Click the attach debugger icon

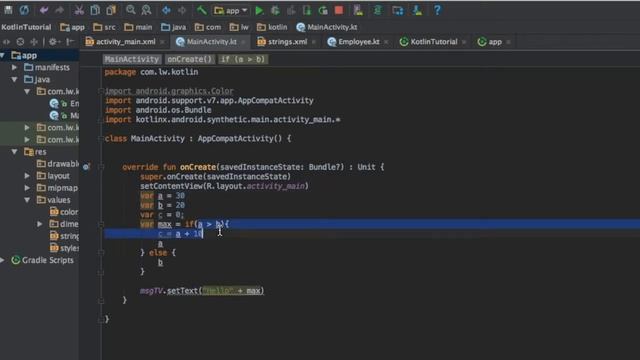pyautogui.click(x=307, y=10)
